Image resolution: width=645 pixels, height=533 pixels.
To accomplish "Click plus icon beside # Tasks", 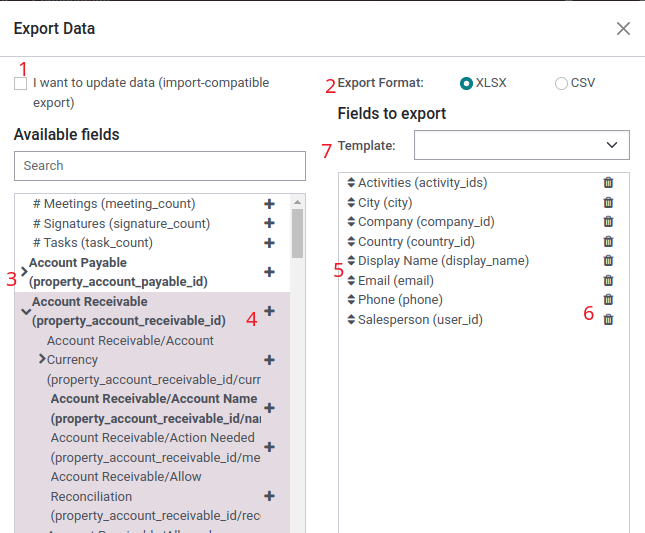I will (269, 243).
